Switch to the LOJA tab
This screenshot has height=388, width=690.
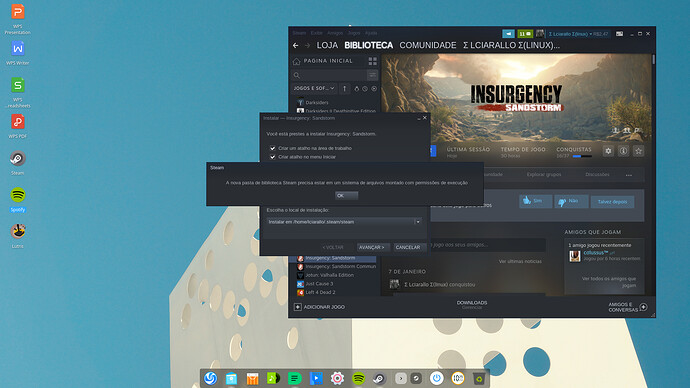pos(327,45)
